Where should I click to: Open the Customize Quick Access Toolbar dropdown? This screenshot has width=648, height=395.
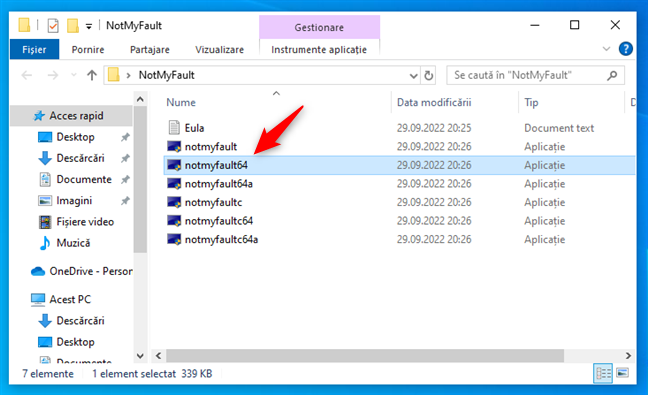[x=88, y=26]
